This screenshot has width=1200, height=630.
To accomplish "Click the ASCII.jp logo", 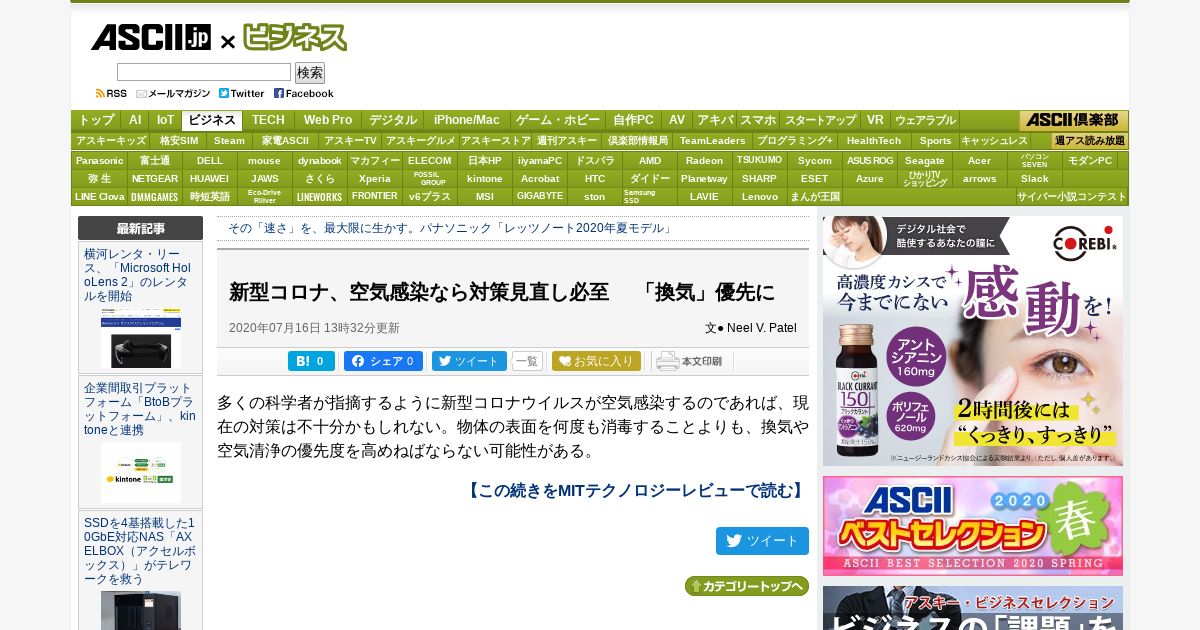I will 151,38.
